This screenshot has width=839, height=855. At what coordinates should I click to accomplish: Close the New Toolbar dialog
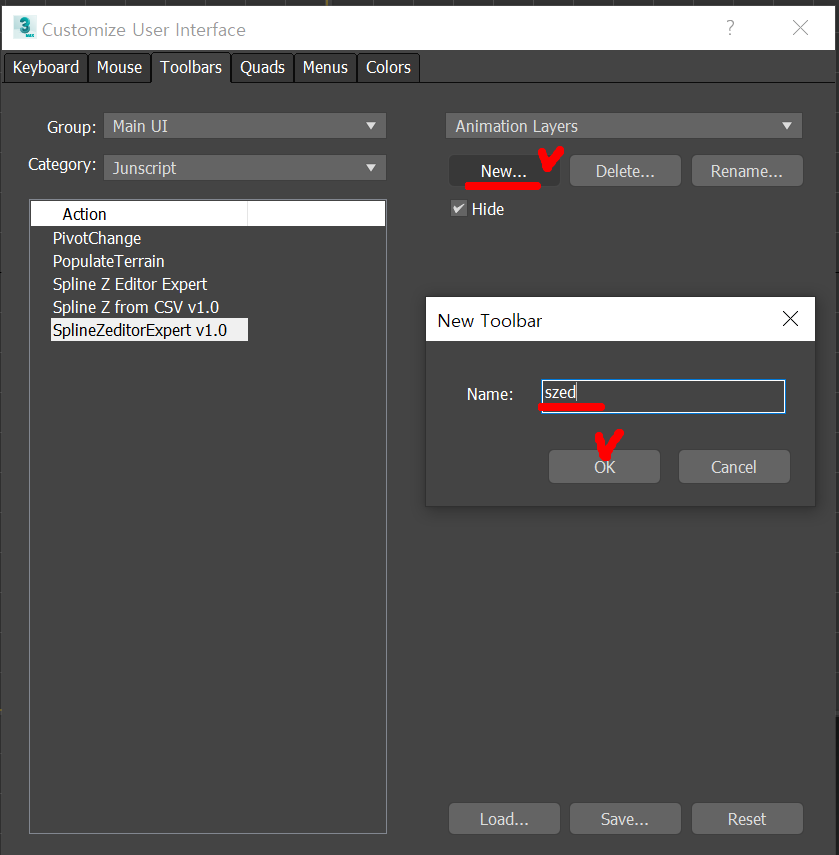790,319
